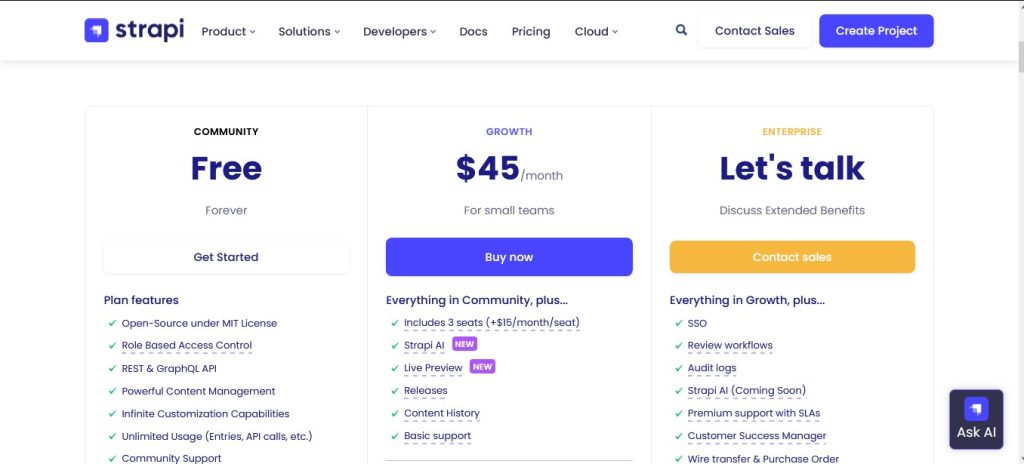
Task: Click the Let's talk heading
Action: pos(792,169)
